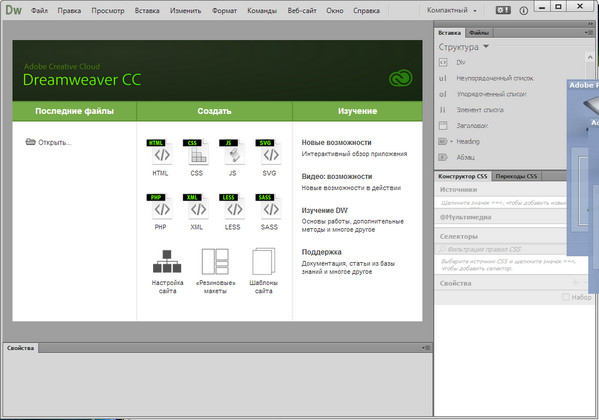The width and height of the screenshot is (599, 420).
Task: Click the folder icon next to Открыть
Action: 31,142
